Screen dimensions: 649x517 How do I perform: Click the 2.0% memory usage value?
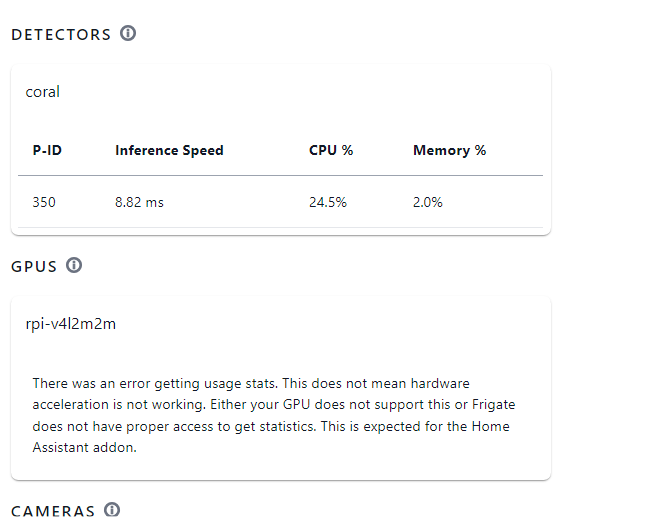click(428, 202)
